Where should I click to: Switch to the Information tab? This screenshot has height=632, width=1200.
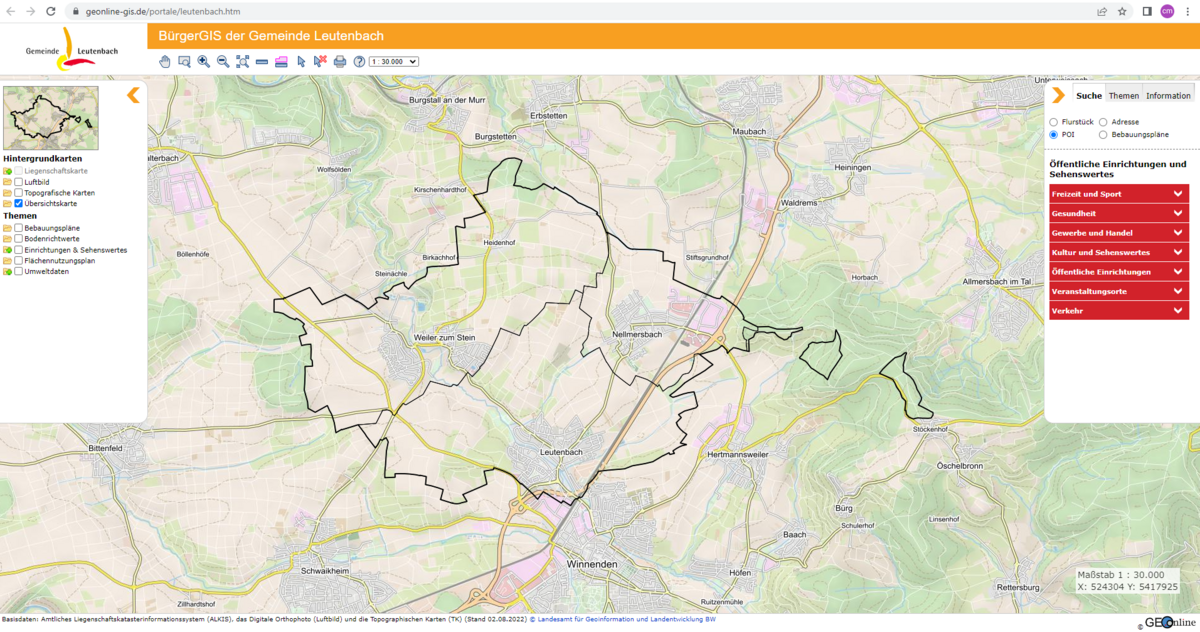pos(1168,96)
